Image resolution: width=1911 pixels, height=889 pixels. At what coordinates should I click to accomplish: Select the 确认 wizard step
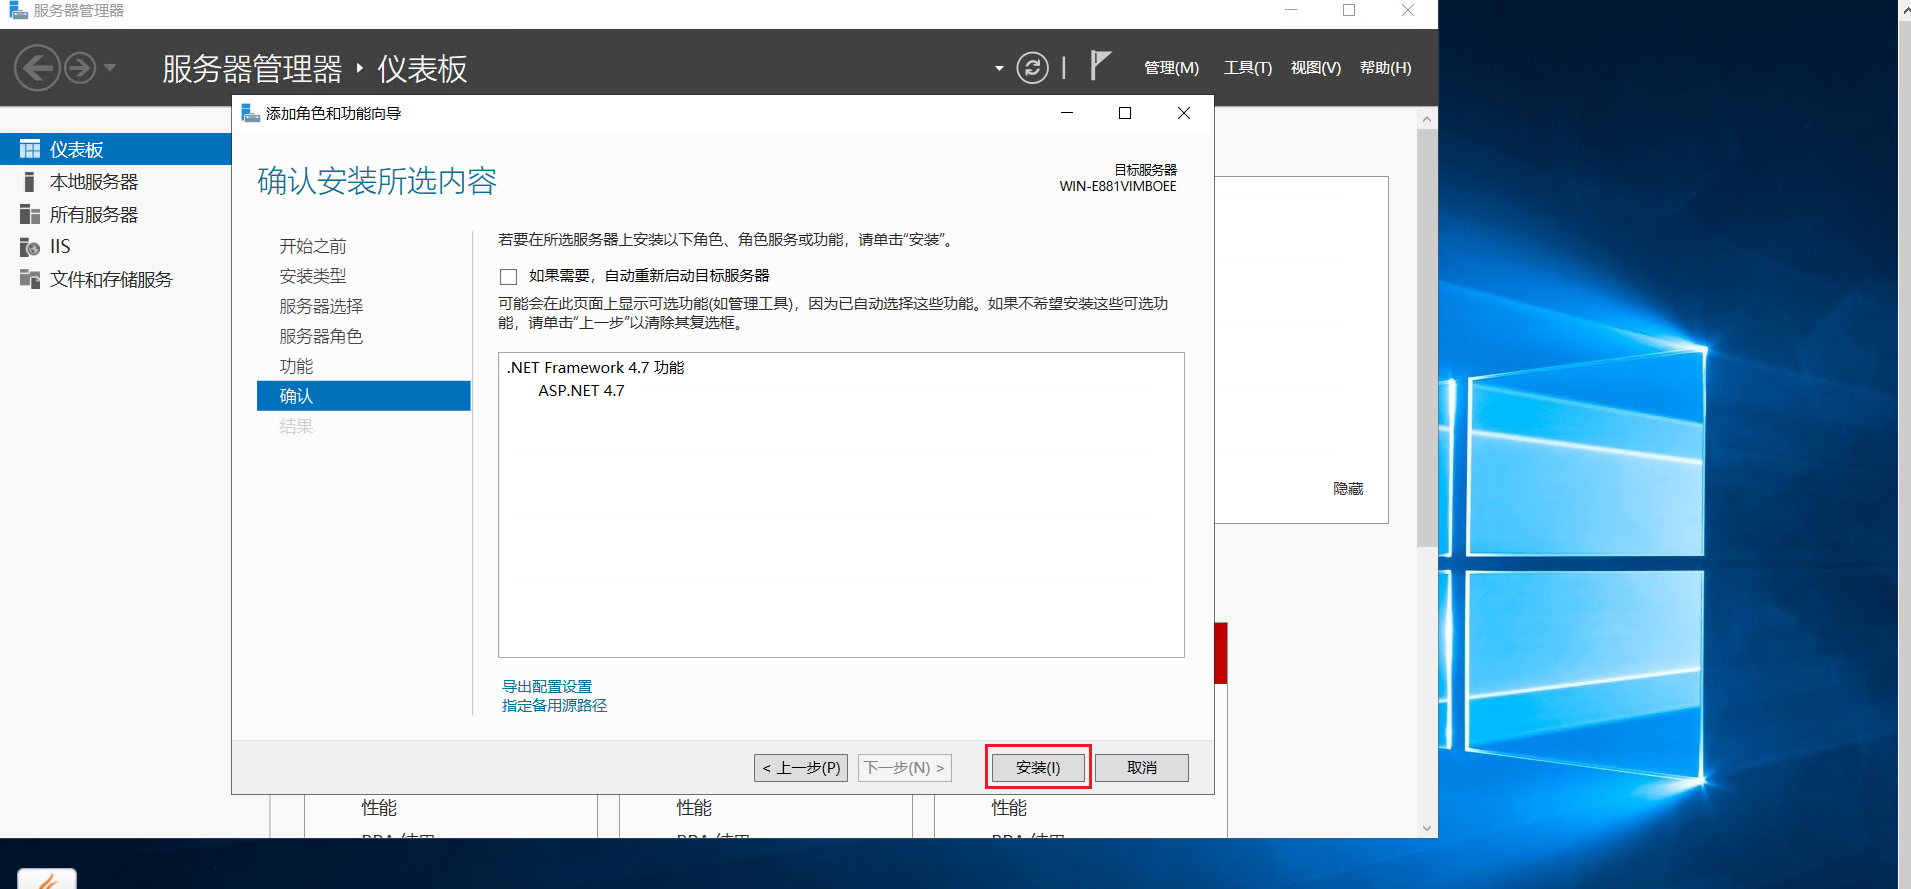364,396
